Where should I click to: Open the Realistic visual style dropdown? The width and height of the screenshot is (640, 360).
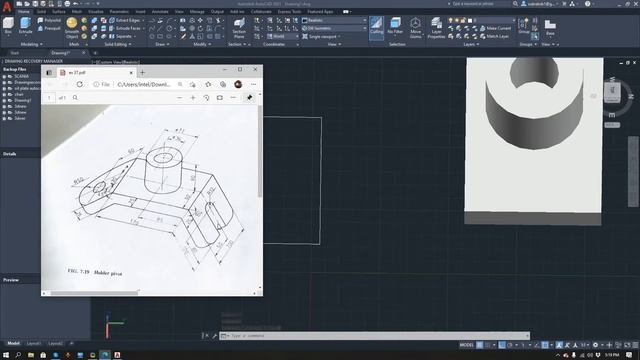click(334, 20)
